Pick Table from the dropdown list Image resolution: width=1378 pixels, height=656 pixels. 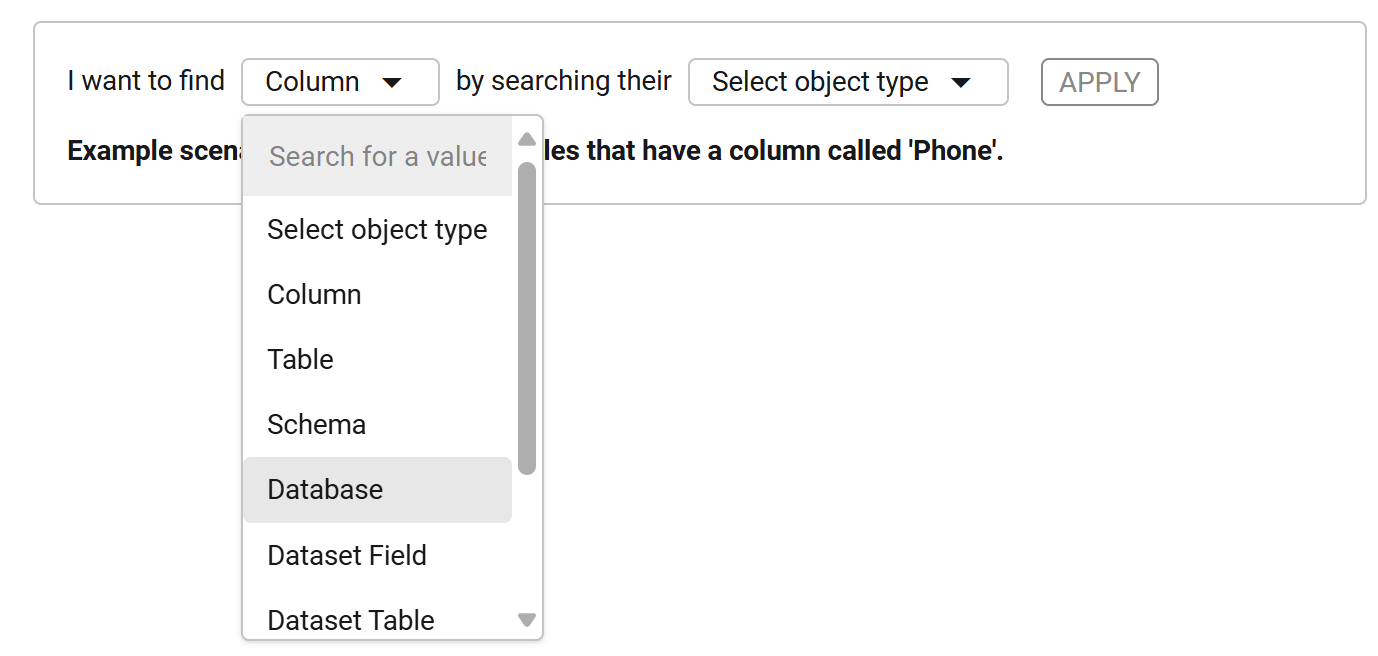(x=300, y=360)
